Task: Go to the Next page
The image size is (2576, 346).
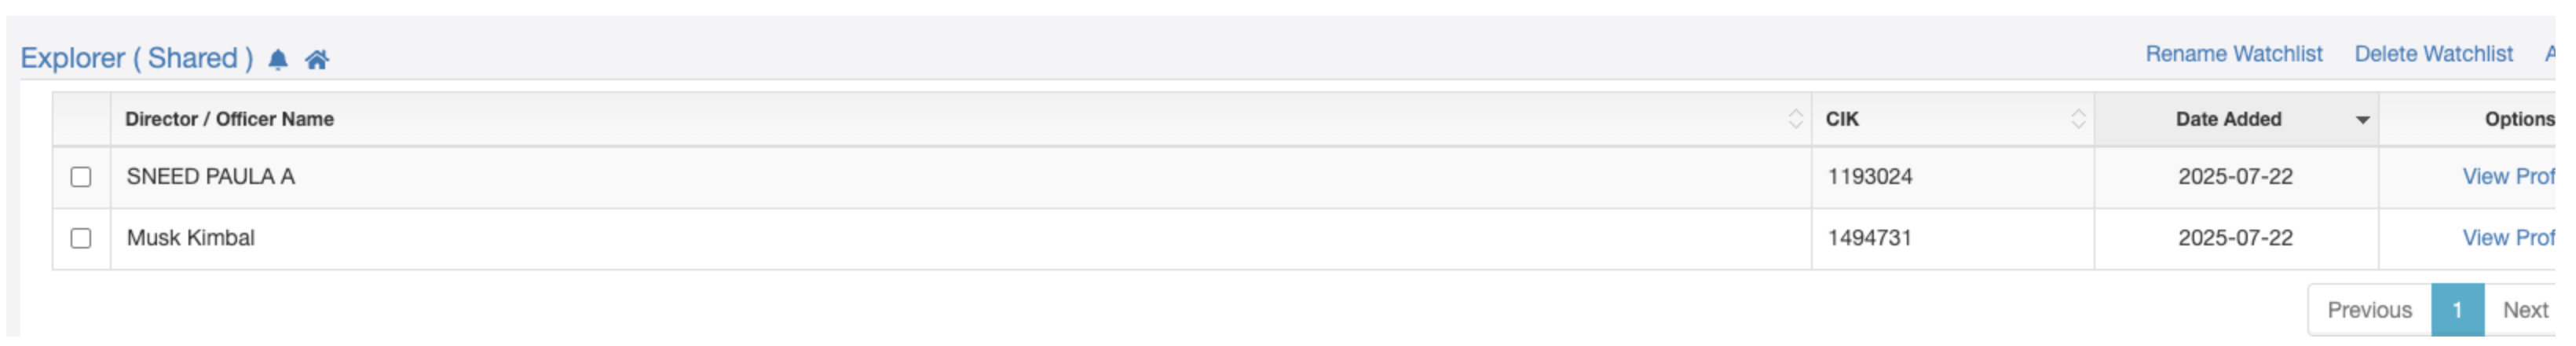Action: 2524,310
